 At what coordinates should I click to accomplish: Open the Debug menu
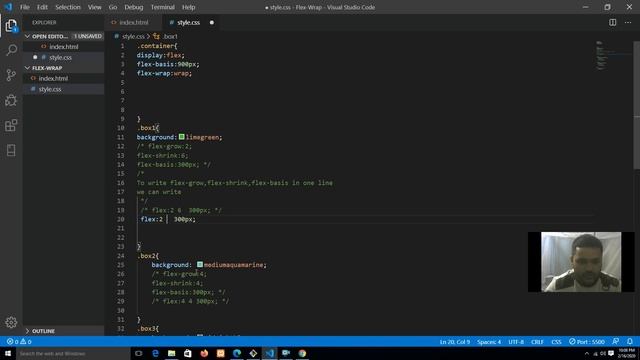click(133, 7)
